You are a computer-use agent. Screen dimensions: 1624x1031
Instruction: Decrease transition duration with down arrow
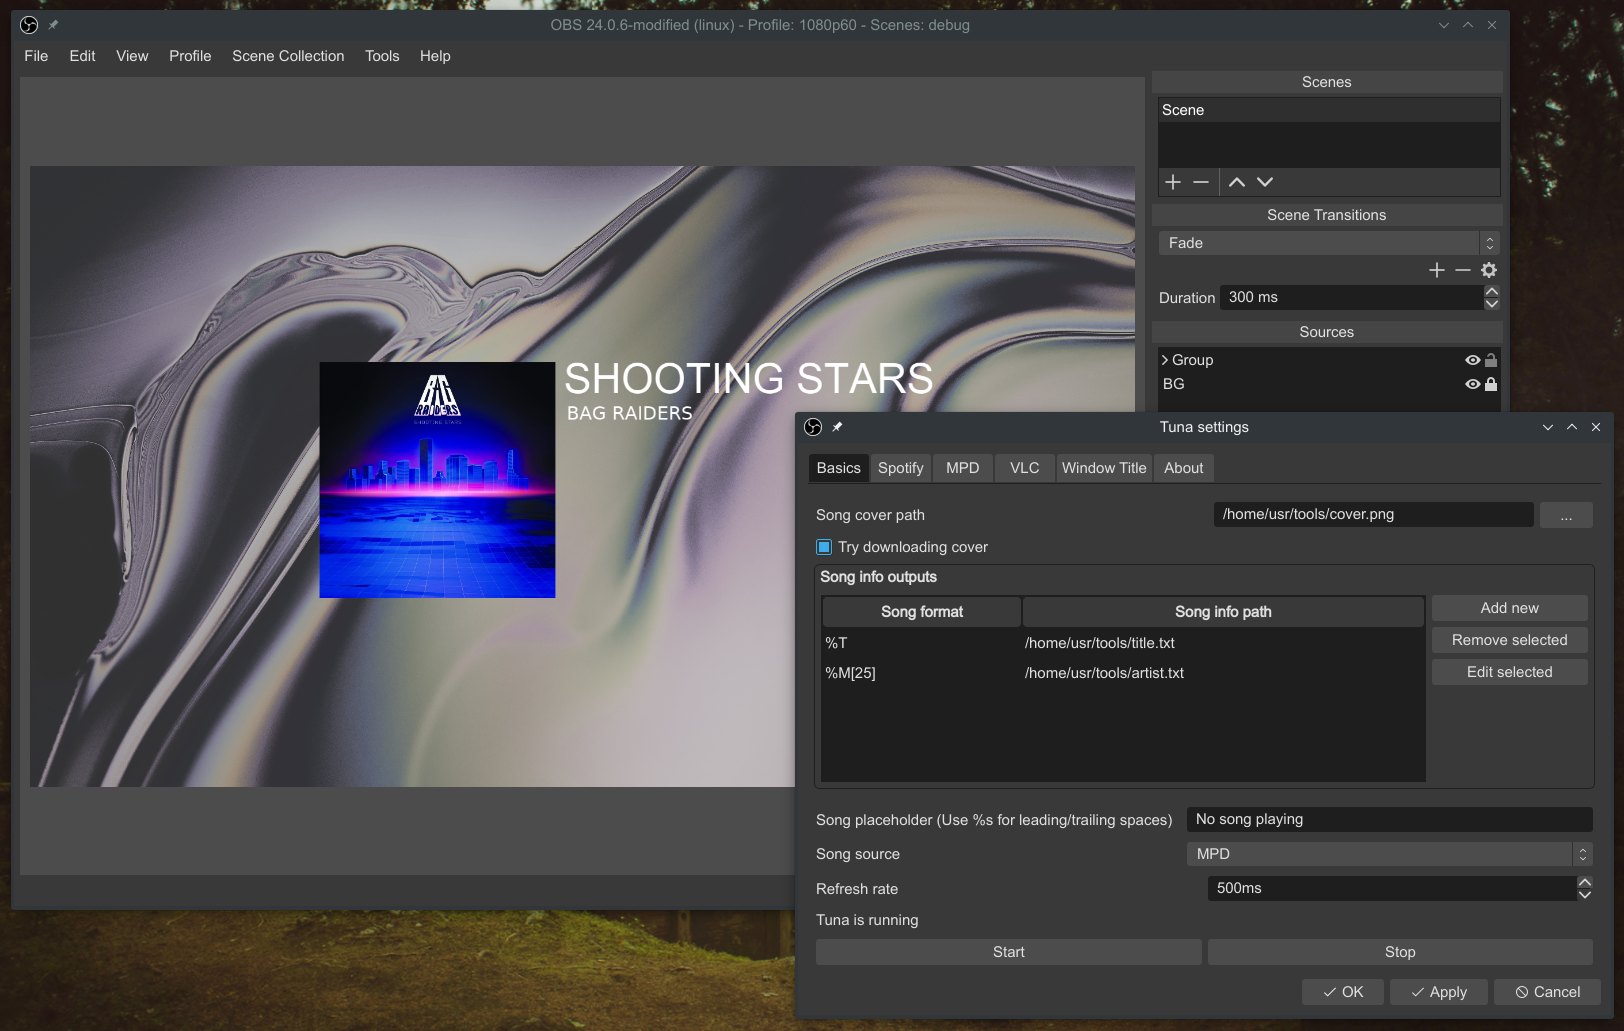1492,303
